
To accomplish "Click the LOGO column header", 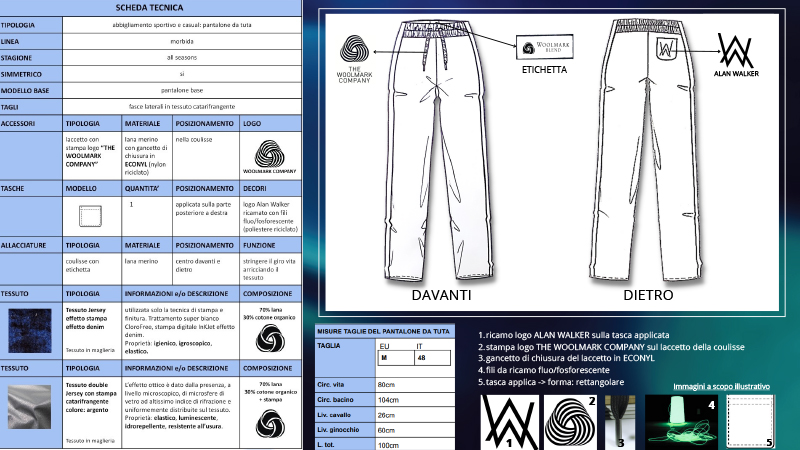I will 252,123.
